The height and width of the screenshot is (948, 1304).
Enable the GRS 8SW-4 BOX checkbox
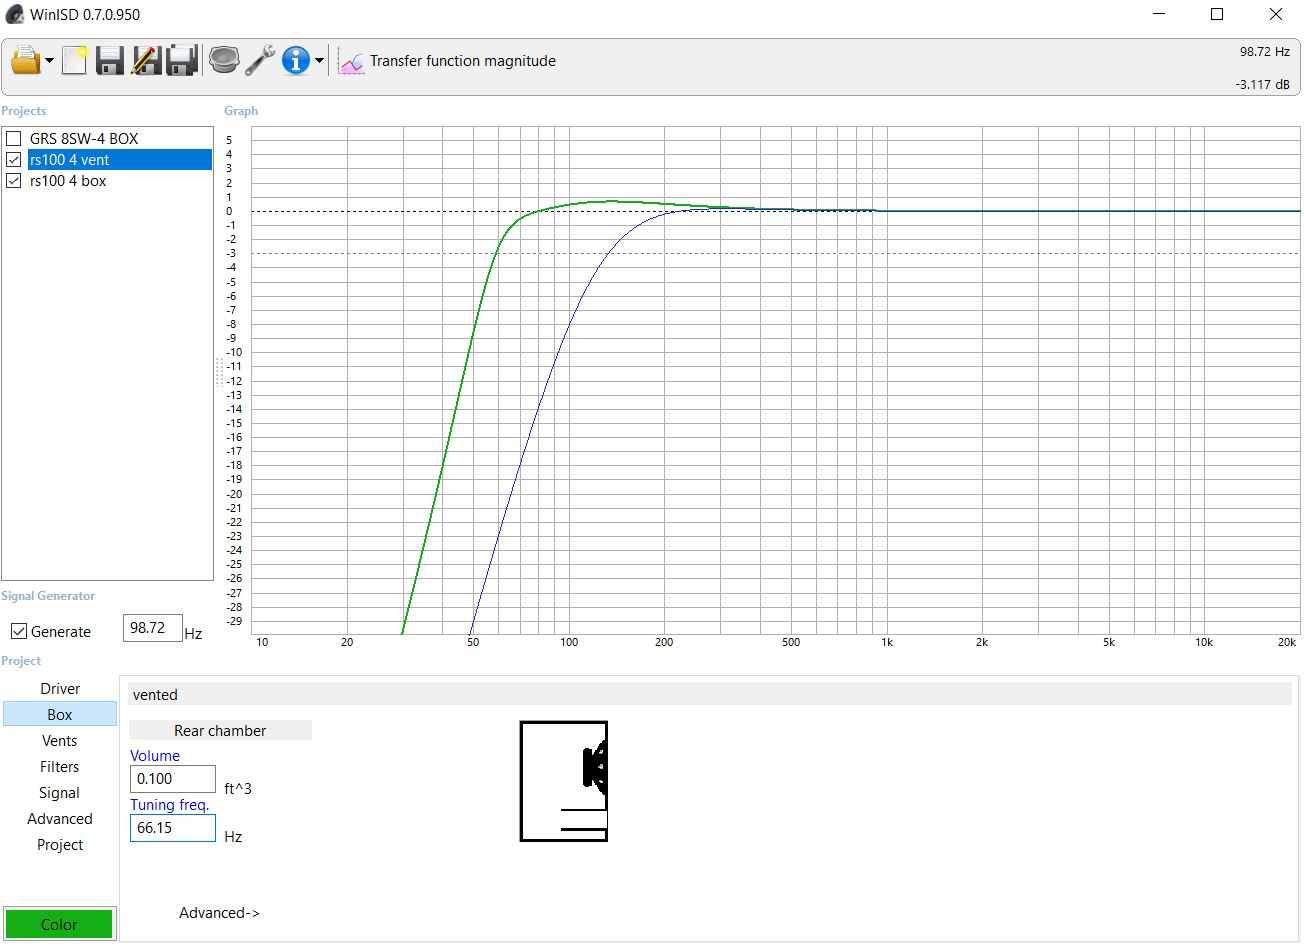pos(14,139)
